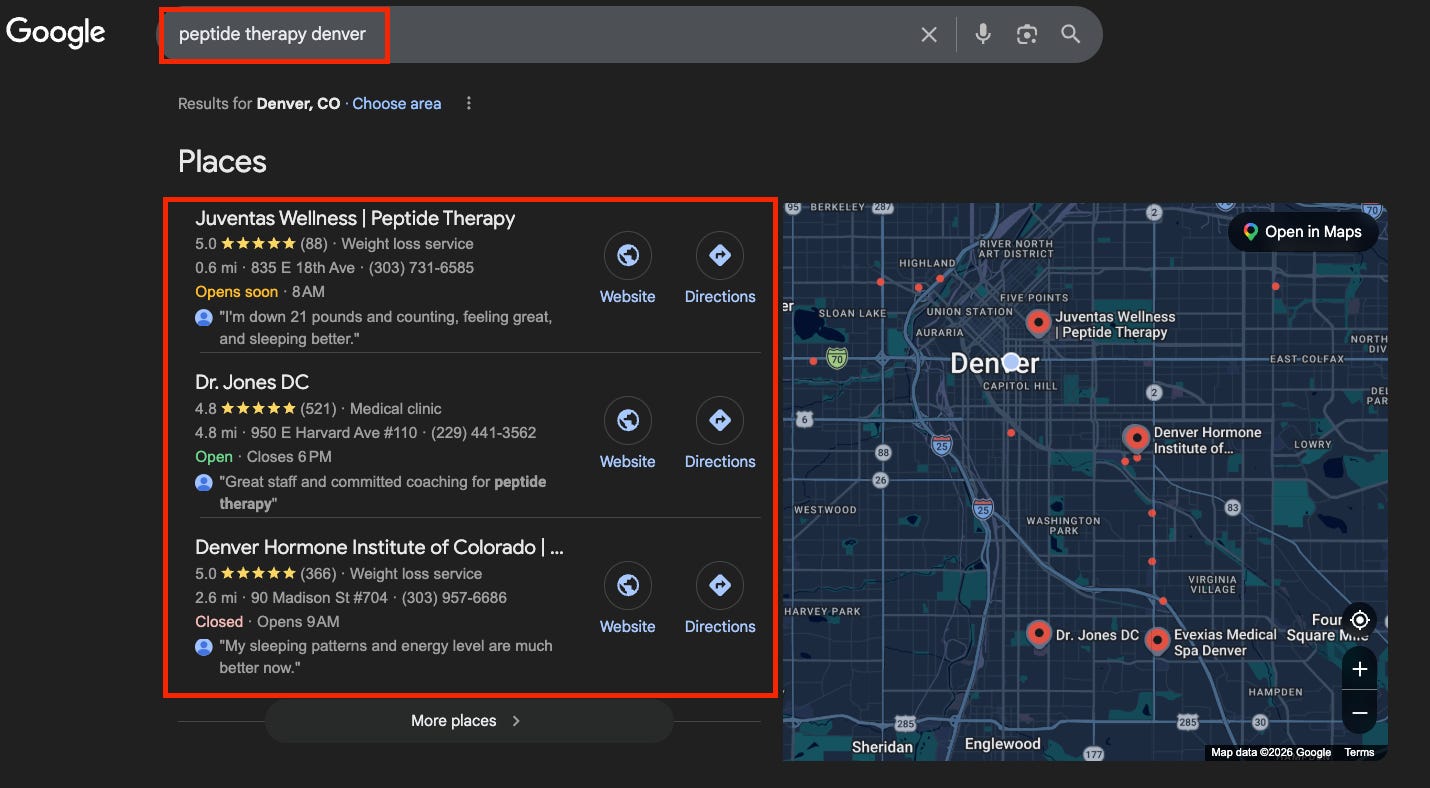
Task: Click the Terms link on the map
Action: (x=1359, y=752)
